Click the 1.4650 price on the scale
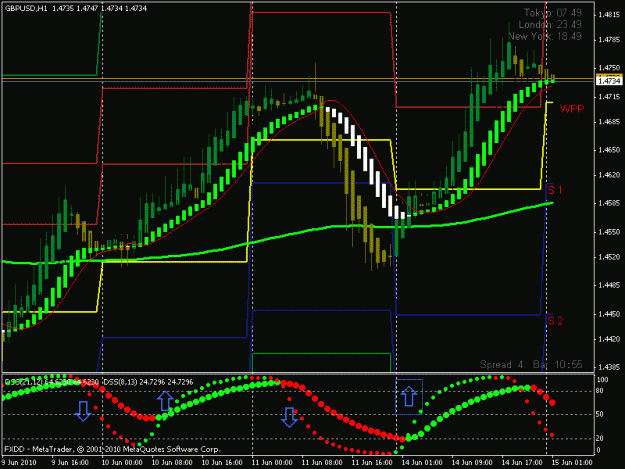 coord(609,150)
